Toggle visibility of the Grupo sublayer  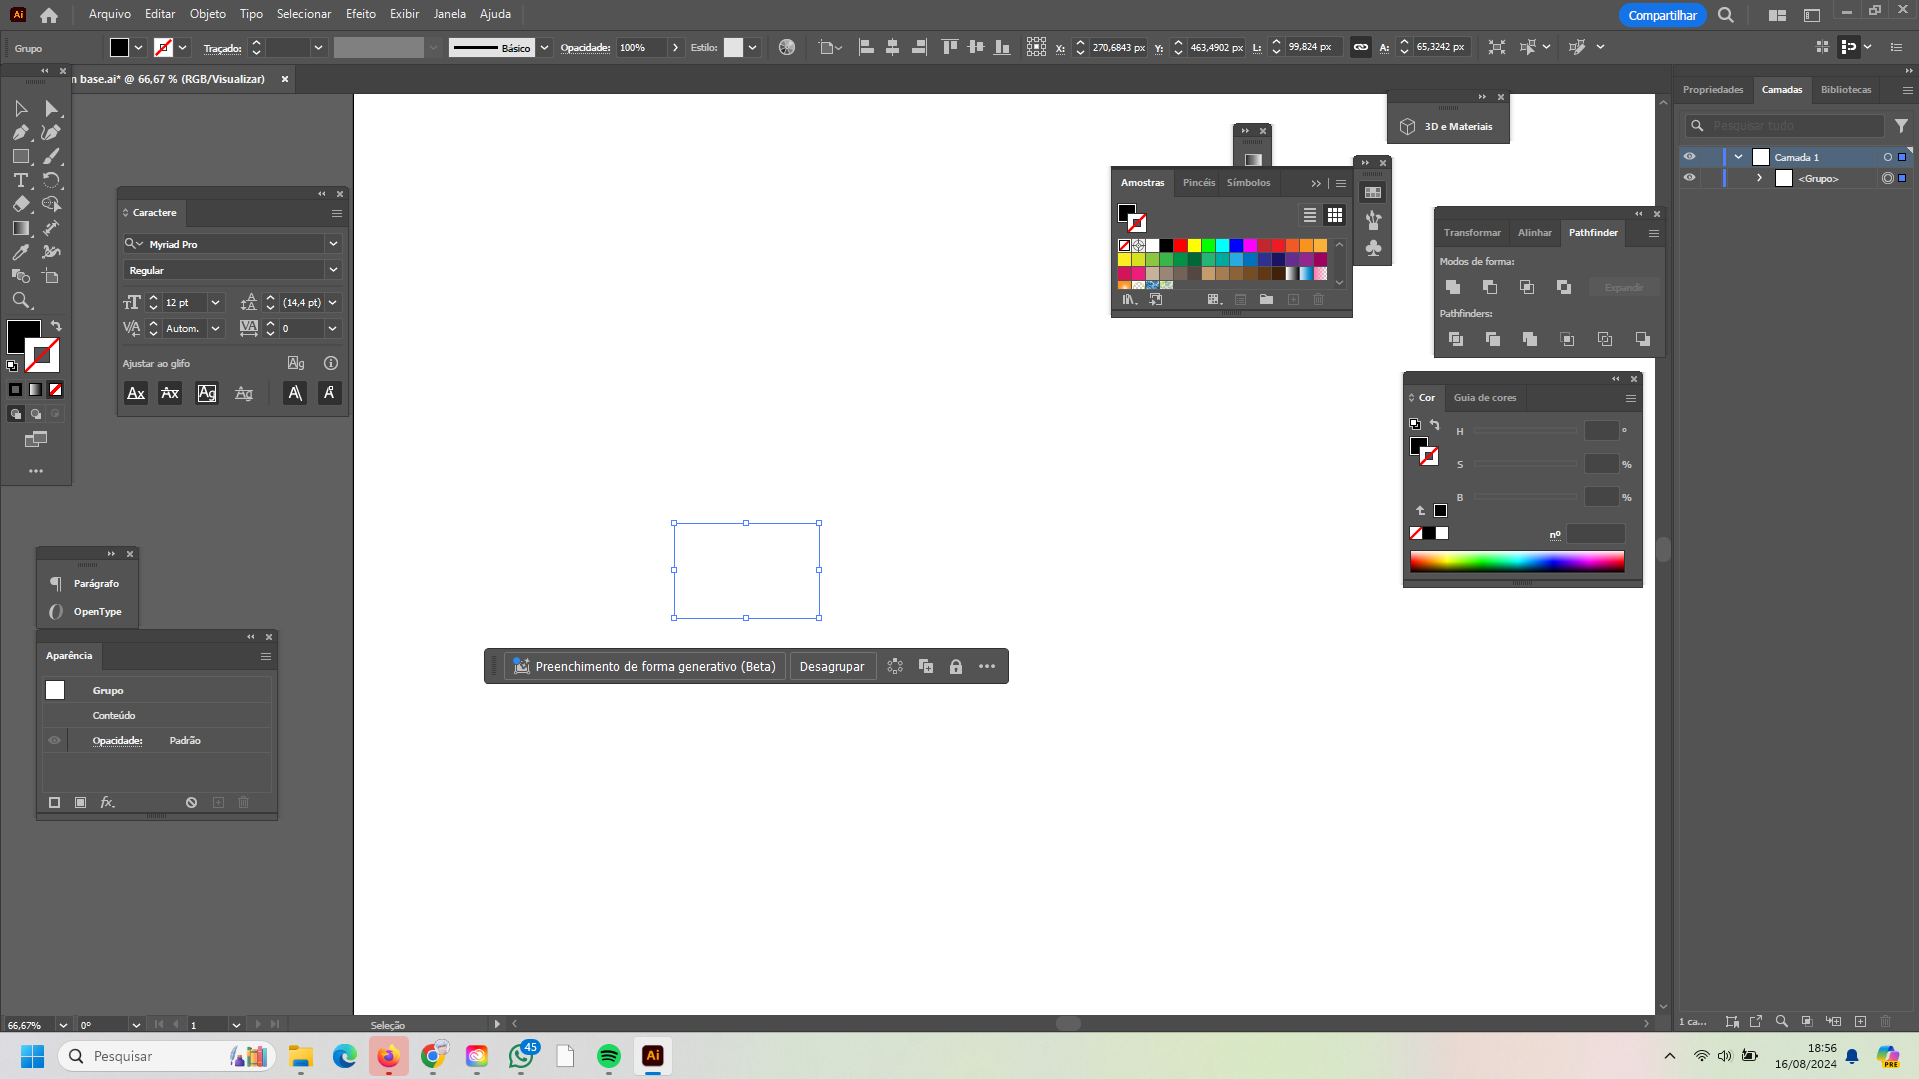point(1689,178)
